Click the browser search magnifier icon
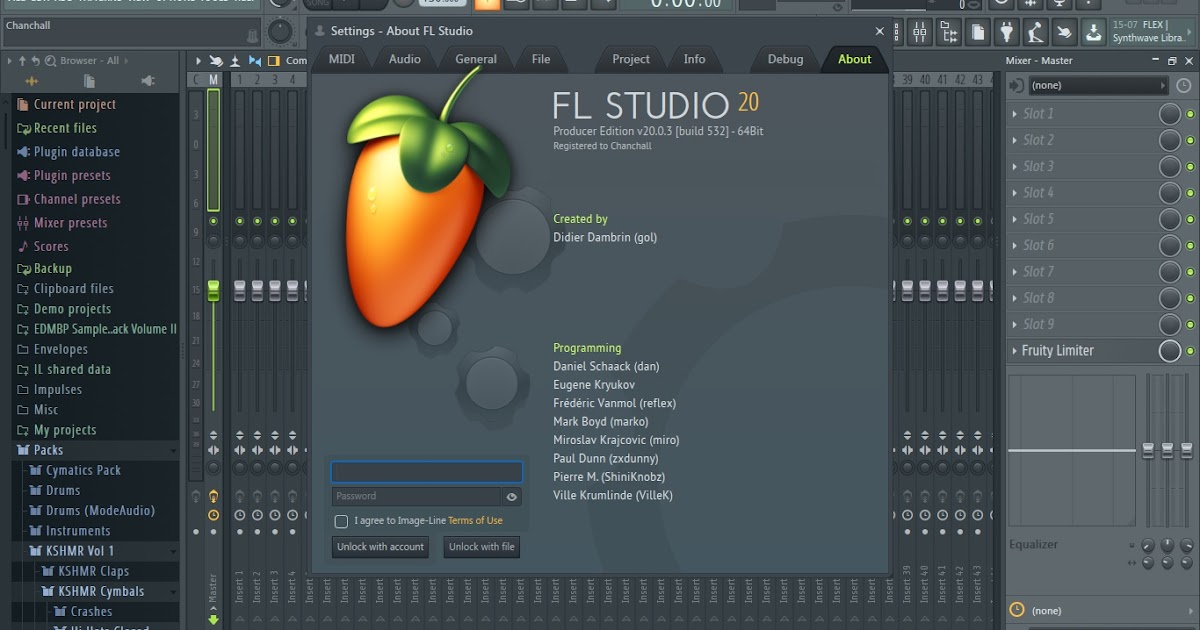 click(x=50, y=61)
